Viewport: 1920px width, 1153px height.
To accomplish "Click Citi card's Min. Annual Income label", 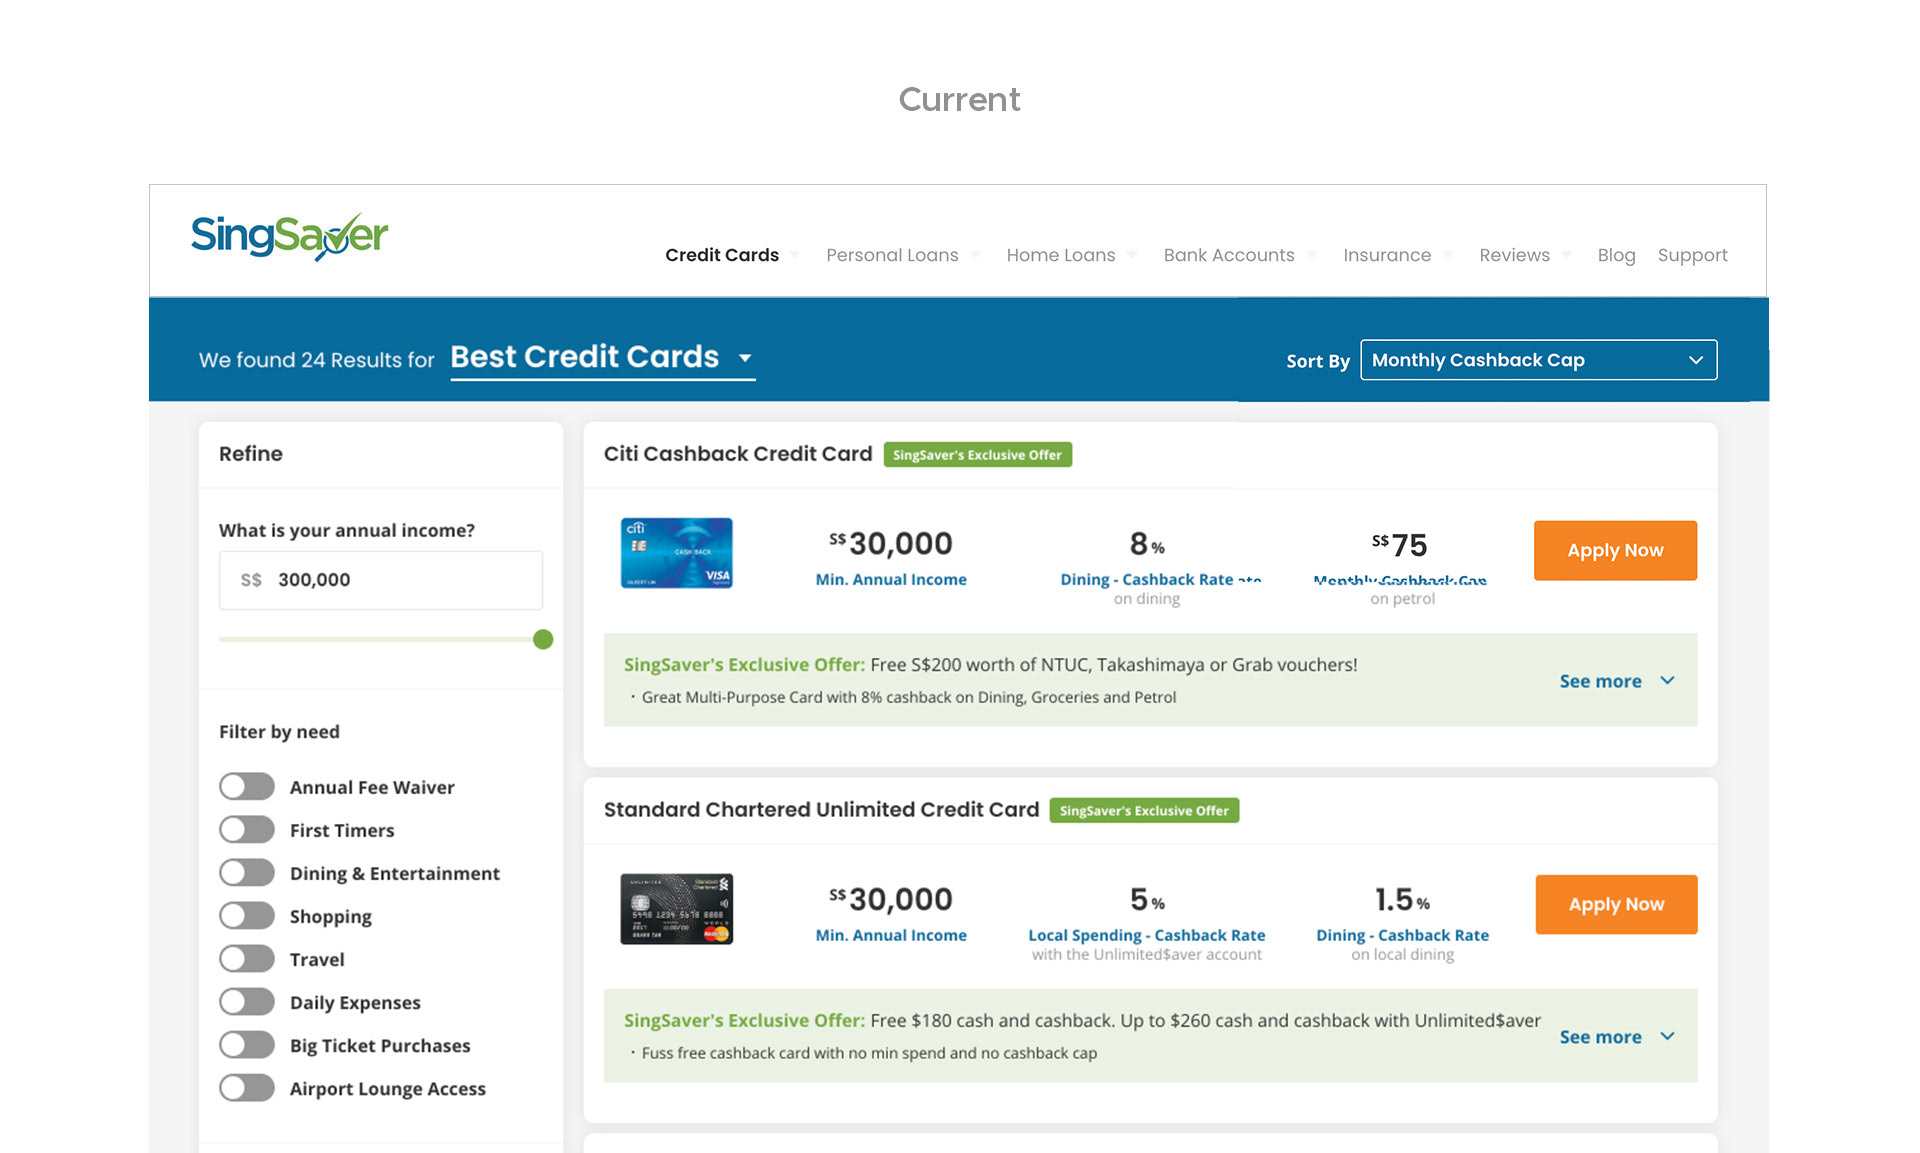I will pyautogui.click(x=891, y=580).
